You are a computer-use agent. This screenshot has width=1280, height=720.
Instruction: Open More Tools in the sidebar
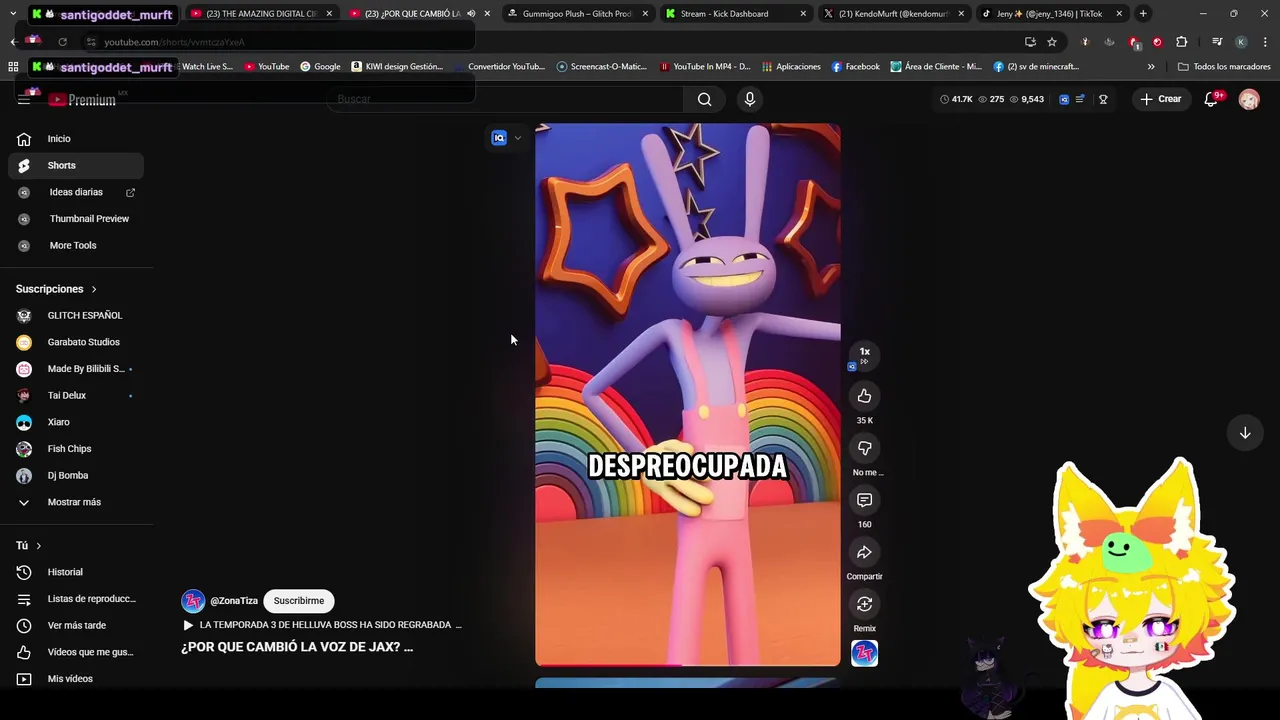point(76,245)
